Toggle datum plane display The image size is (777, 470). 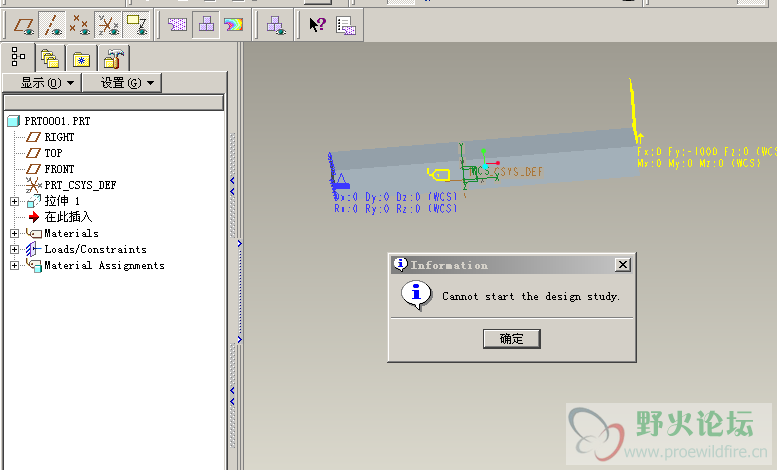(24, 25)
